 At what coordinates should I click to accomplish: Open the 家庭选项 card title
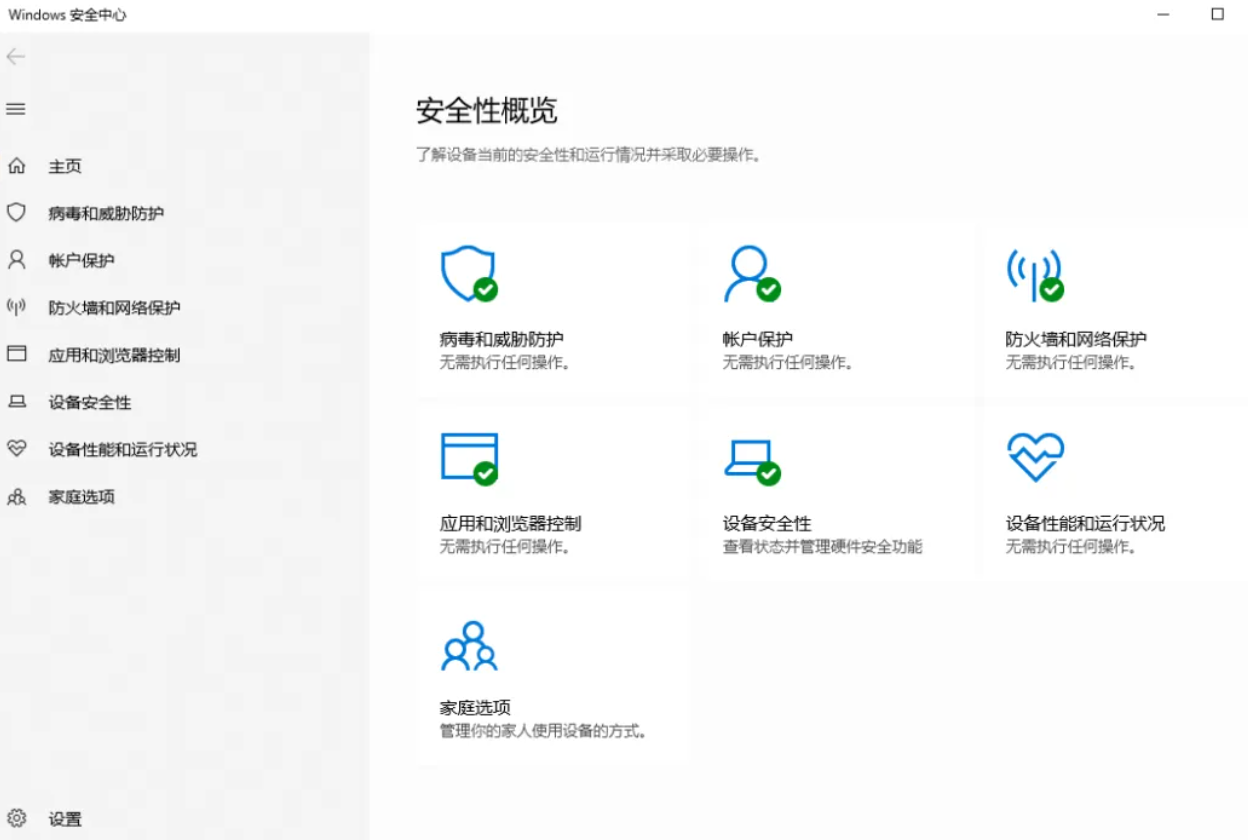(475, 707)
